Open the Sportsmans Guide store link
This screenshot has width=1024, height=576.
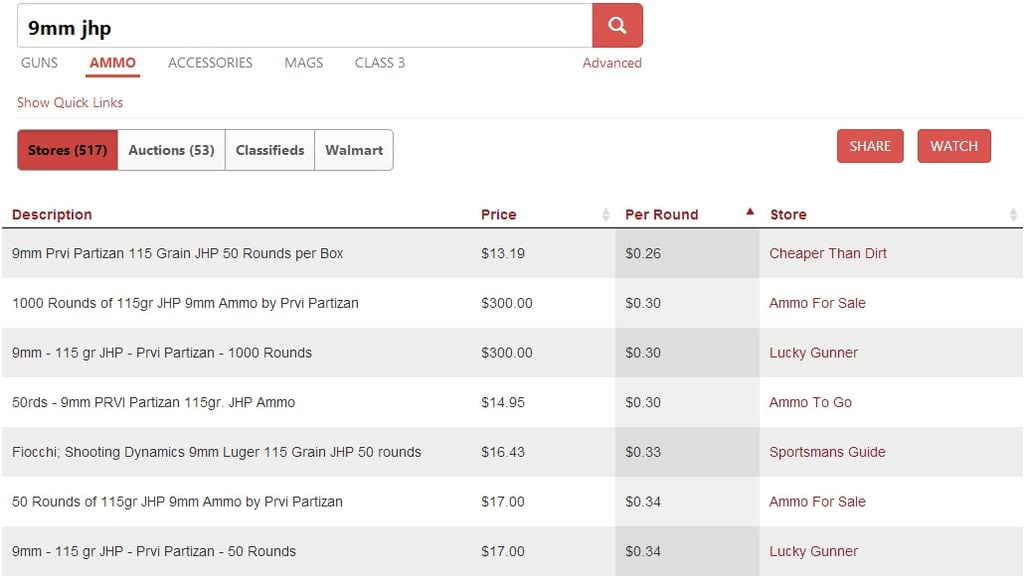point(827,452)
